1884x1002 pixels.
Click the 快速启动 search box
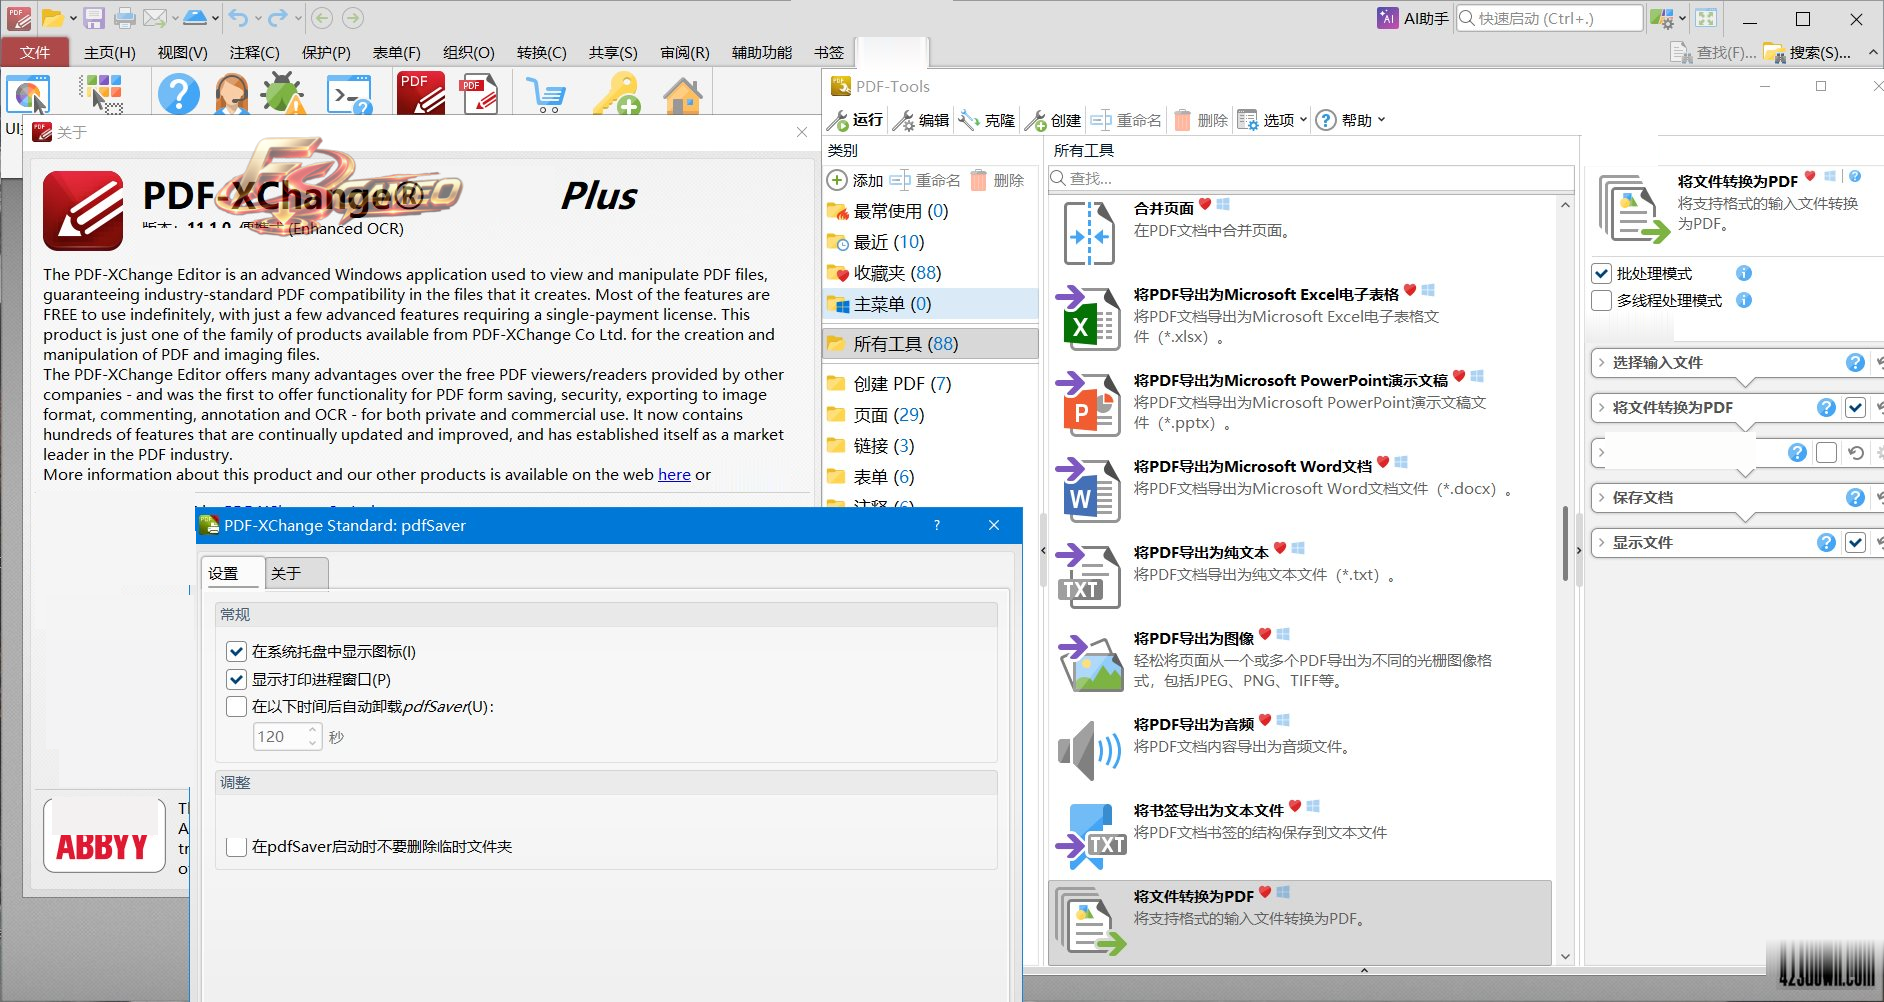click(1549, 18)
